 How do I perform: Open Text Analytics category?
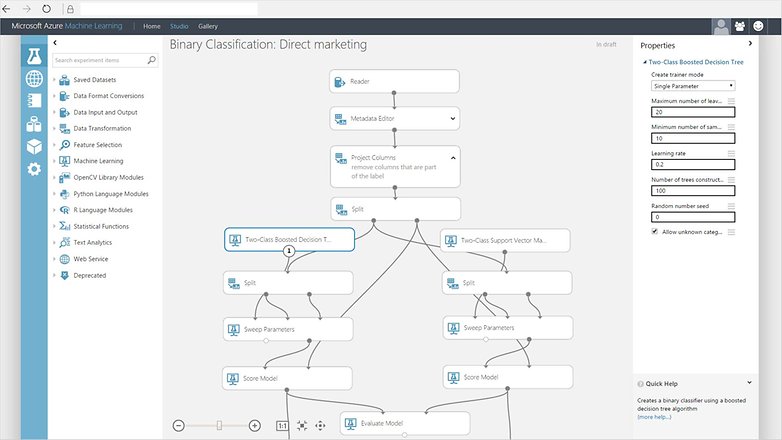(93, 242)
